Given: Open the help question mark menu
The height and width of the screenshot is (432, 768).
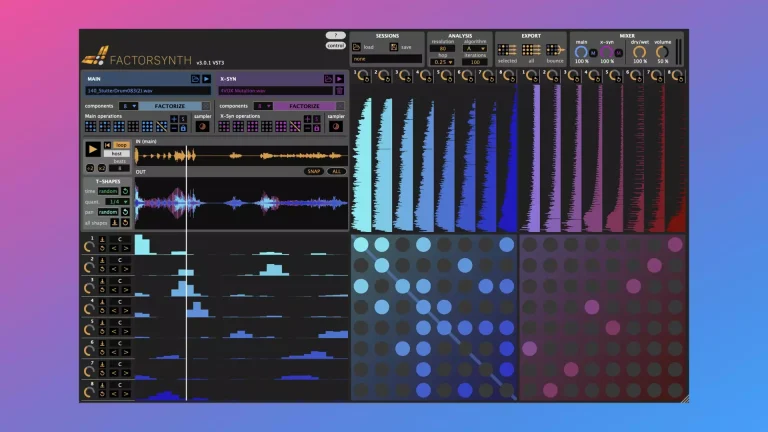Looking at the screenshot, I should point(335,35).
